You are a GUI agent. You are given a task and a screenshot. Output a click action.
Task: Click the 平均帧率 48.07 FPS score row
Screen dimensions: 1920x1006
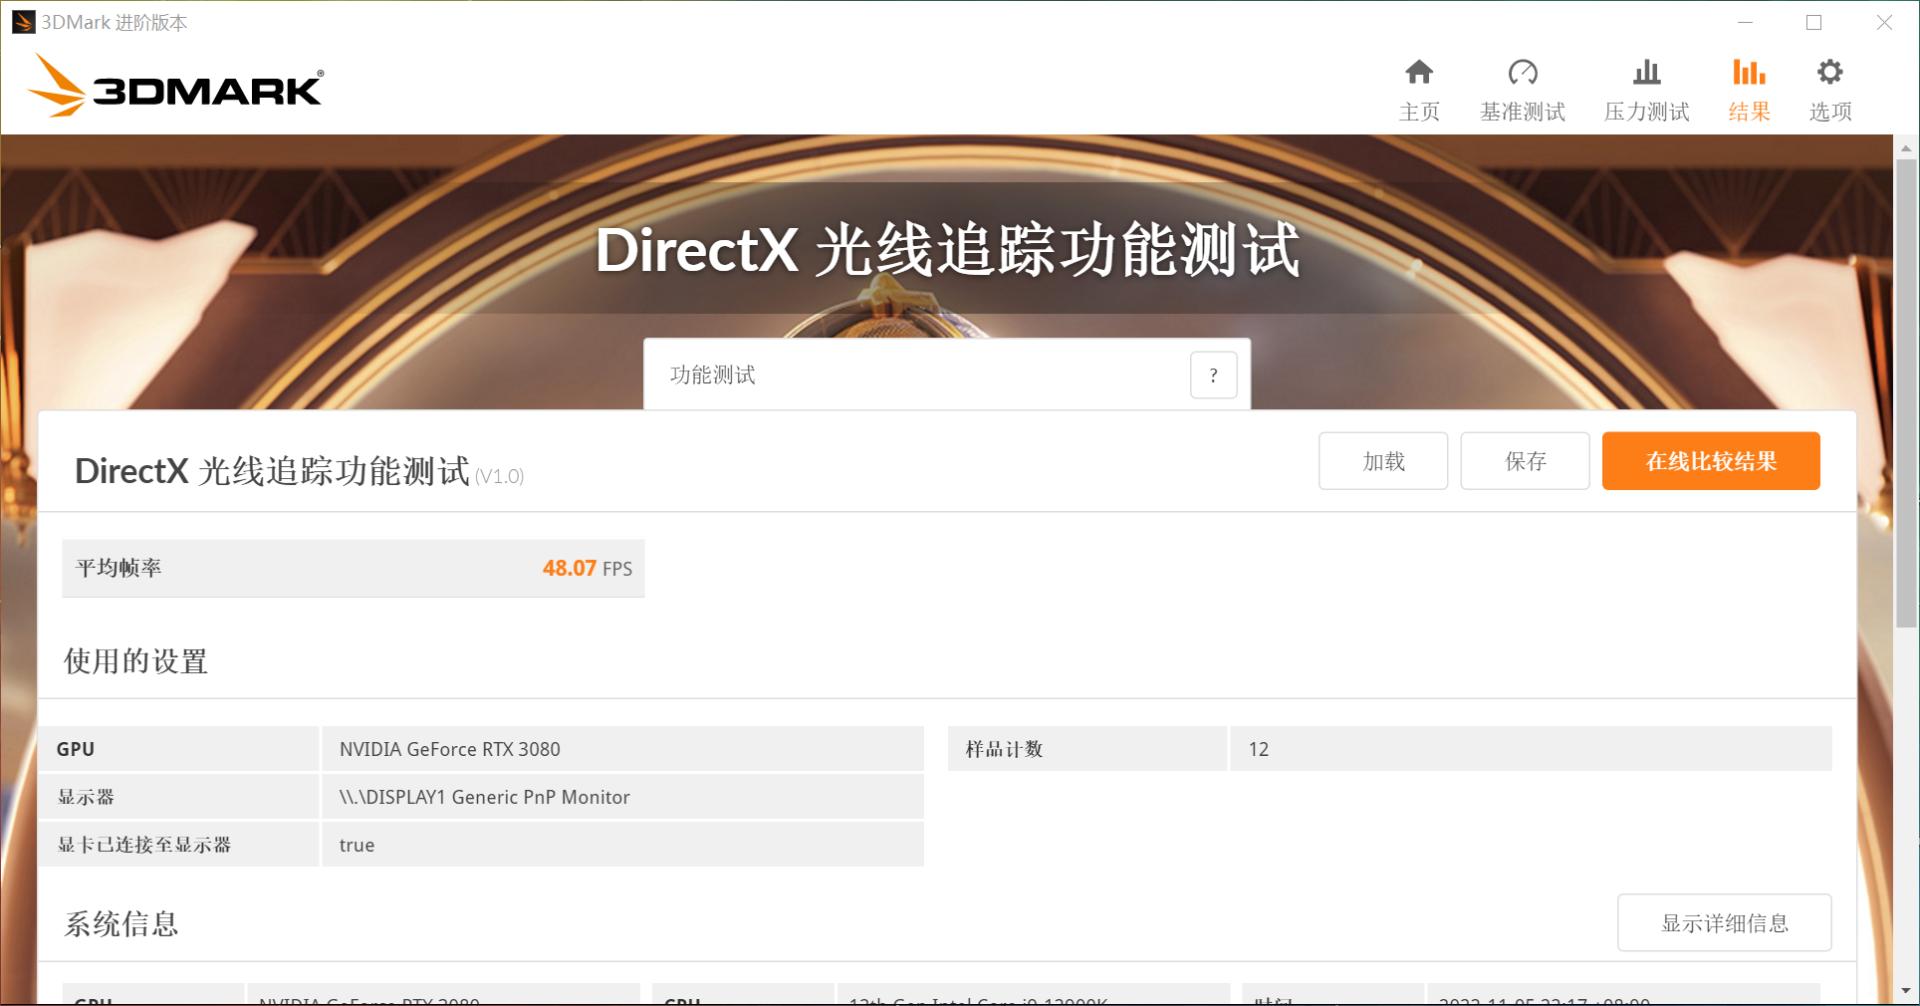click(353, 568)
